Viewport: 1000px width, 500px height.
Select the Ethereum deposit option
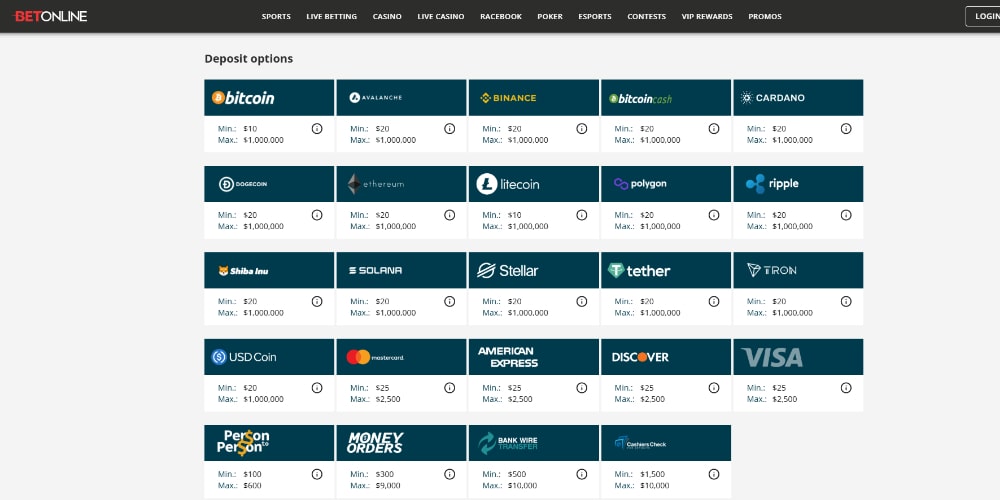pyautogui.click(x=401, y=184)
